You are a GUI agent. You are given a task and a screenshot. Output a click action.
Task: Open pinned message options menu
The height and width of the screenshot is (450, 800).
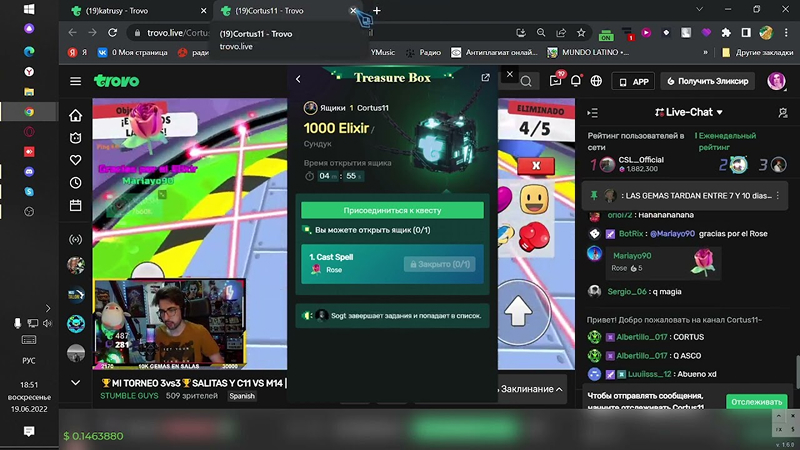(x=778, y=195)
